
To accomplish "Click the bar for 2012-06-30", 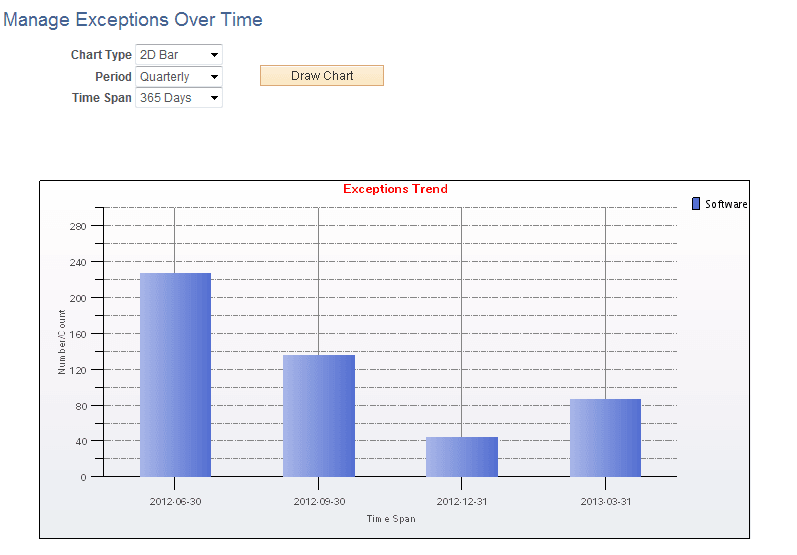I will pyautogui.click(x=175, y=375).
